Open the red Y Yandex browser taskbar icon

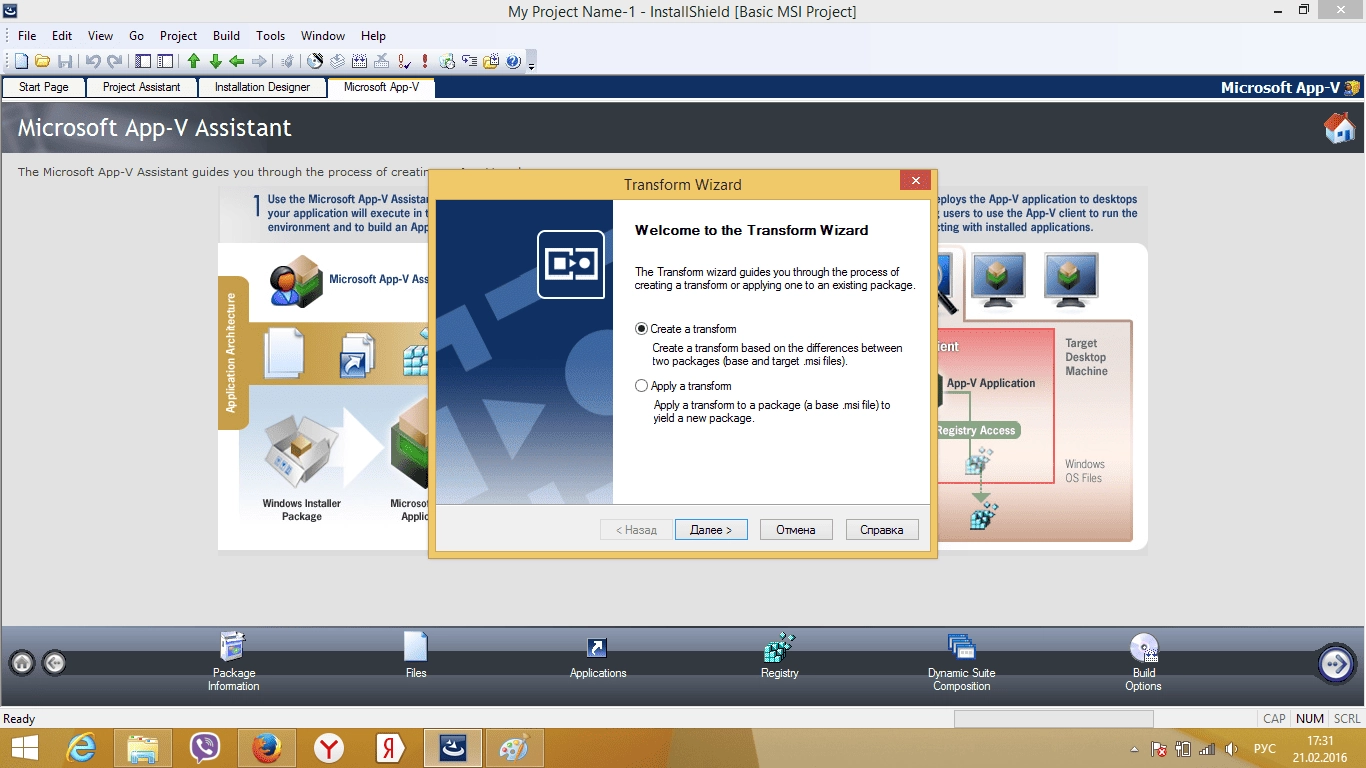point(329,748)
